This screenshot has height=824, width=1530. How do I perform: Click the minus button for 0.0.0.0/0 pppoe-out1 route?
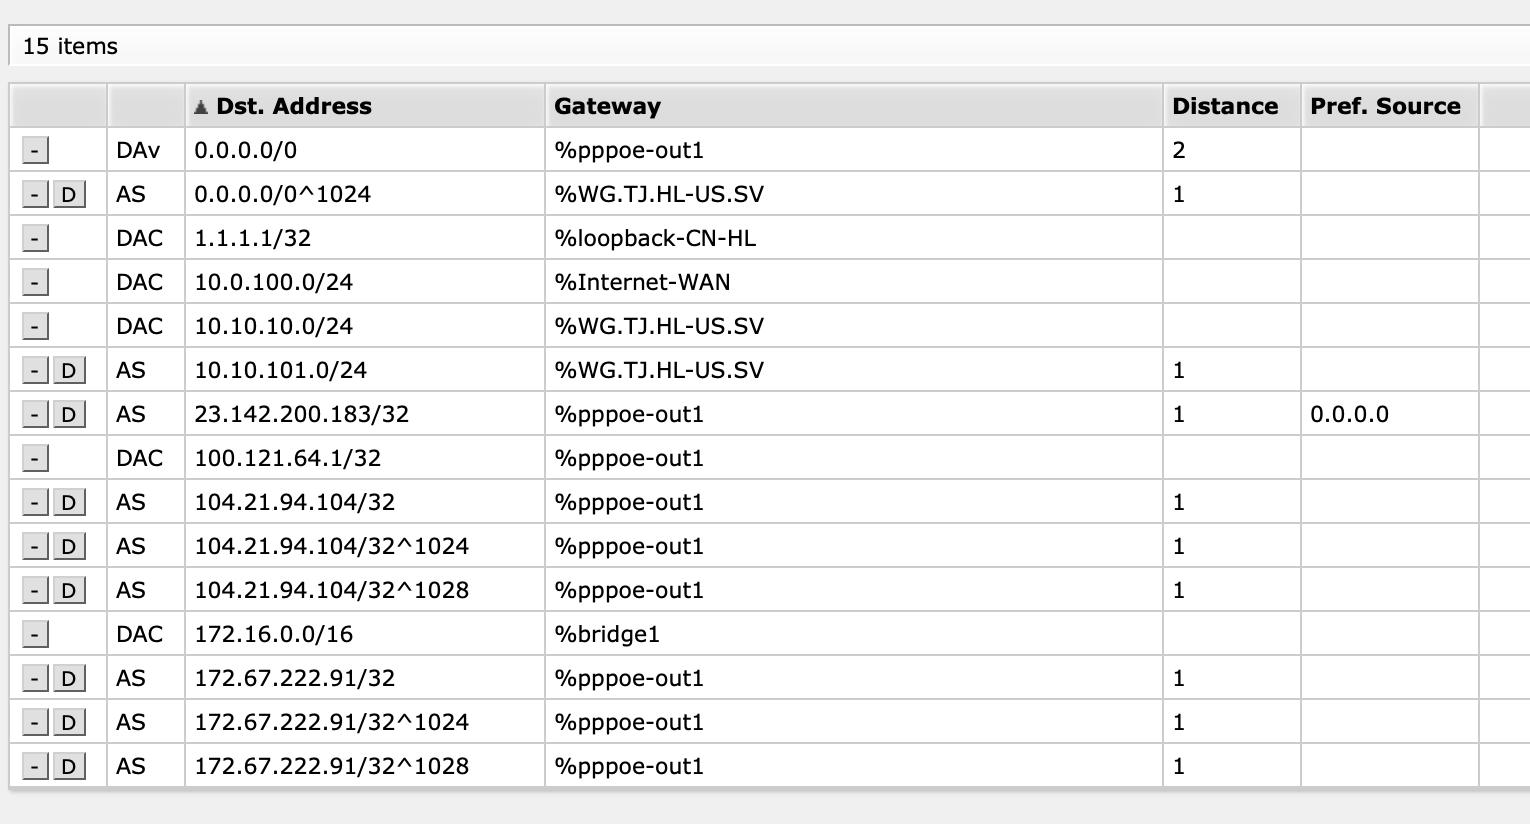pyautogui.click(x=35, y=150)
